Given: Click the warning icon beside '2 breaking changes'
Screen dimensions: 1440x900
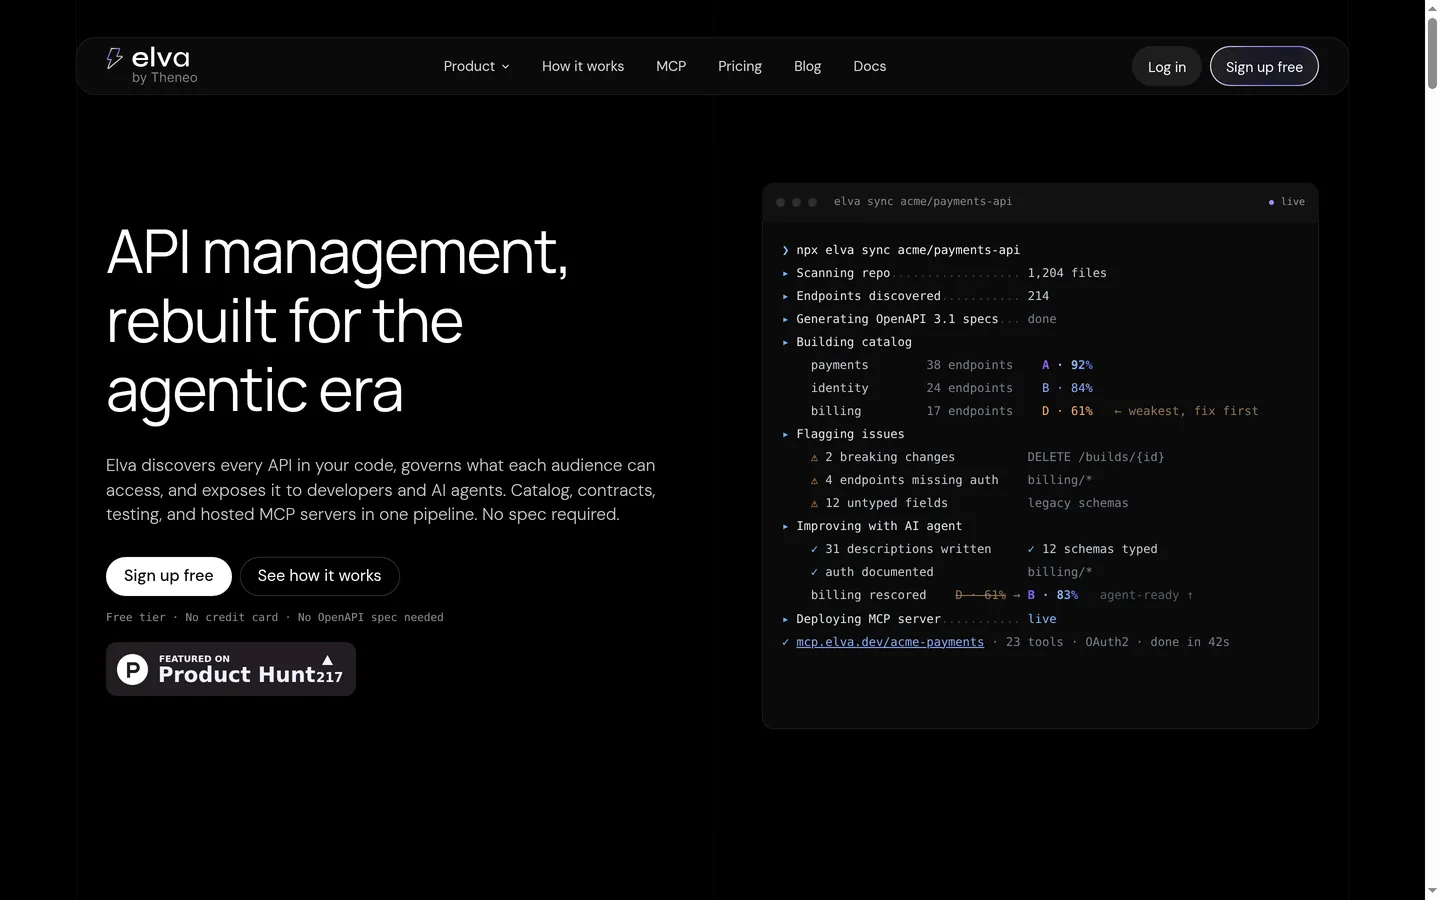Looking at the screenshot, I should point(814,457).
